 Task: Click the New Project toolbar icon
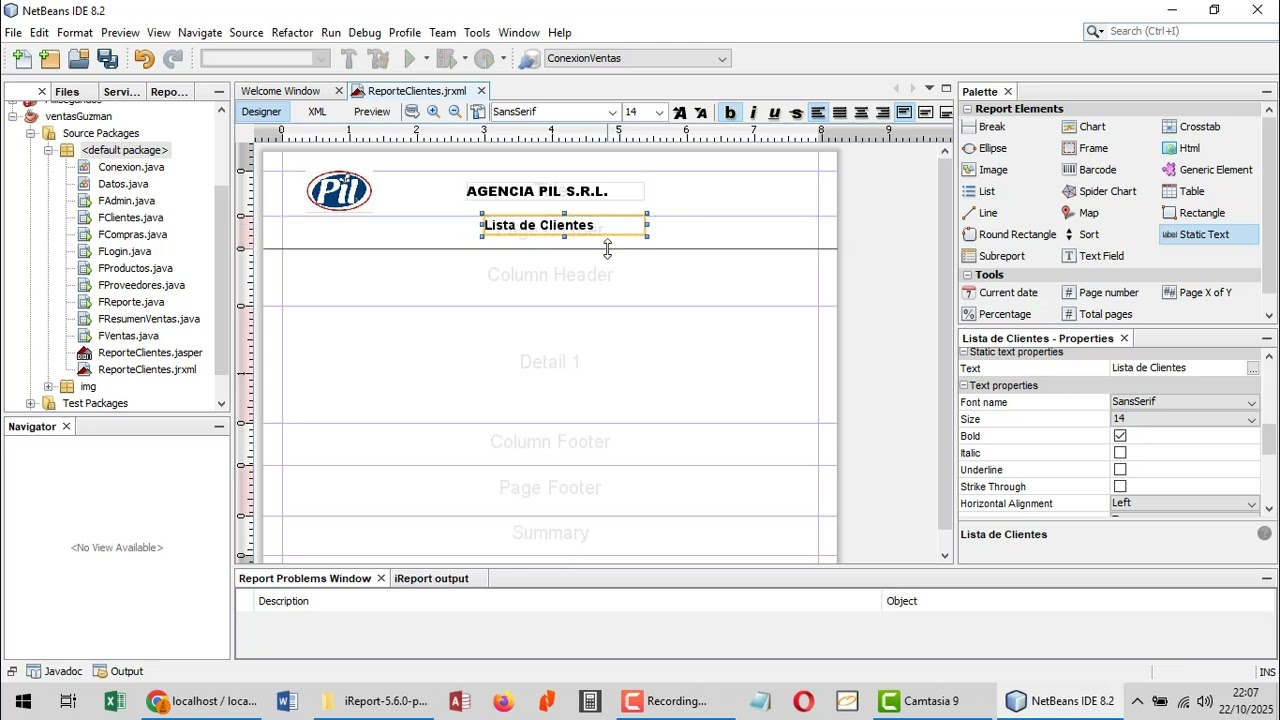pos(50,59)
